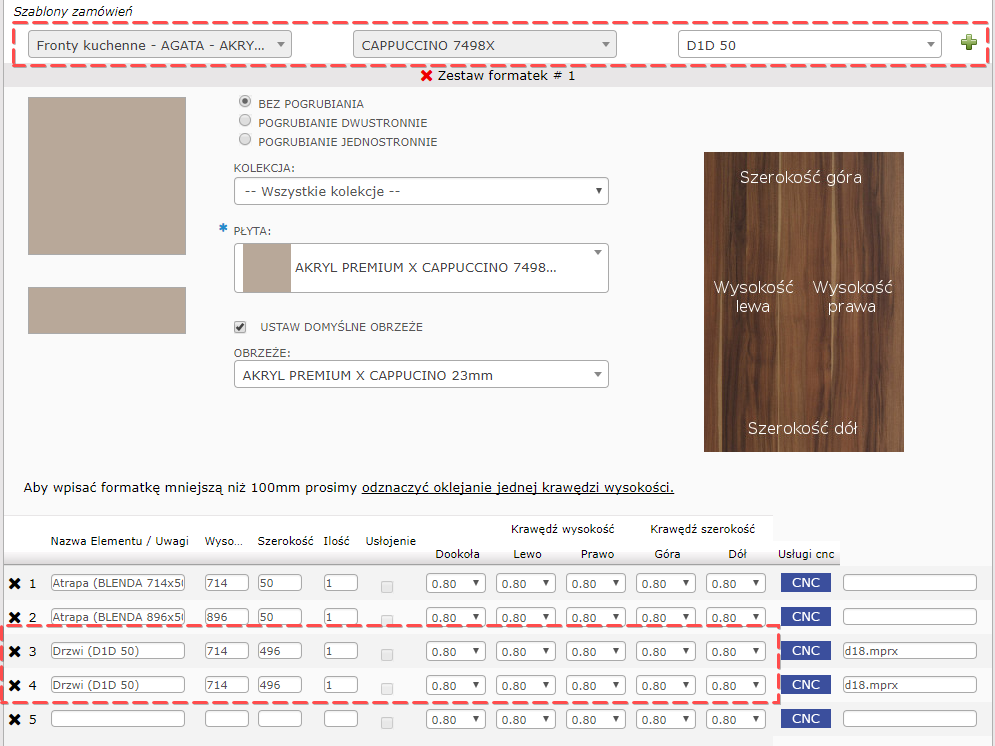The height and width of the screenshot is (746, 995).
Task: Delete row 2 using its X icon
Action: (15, 617)
